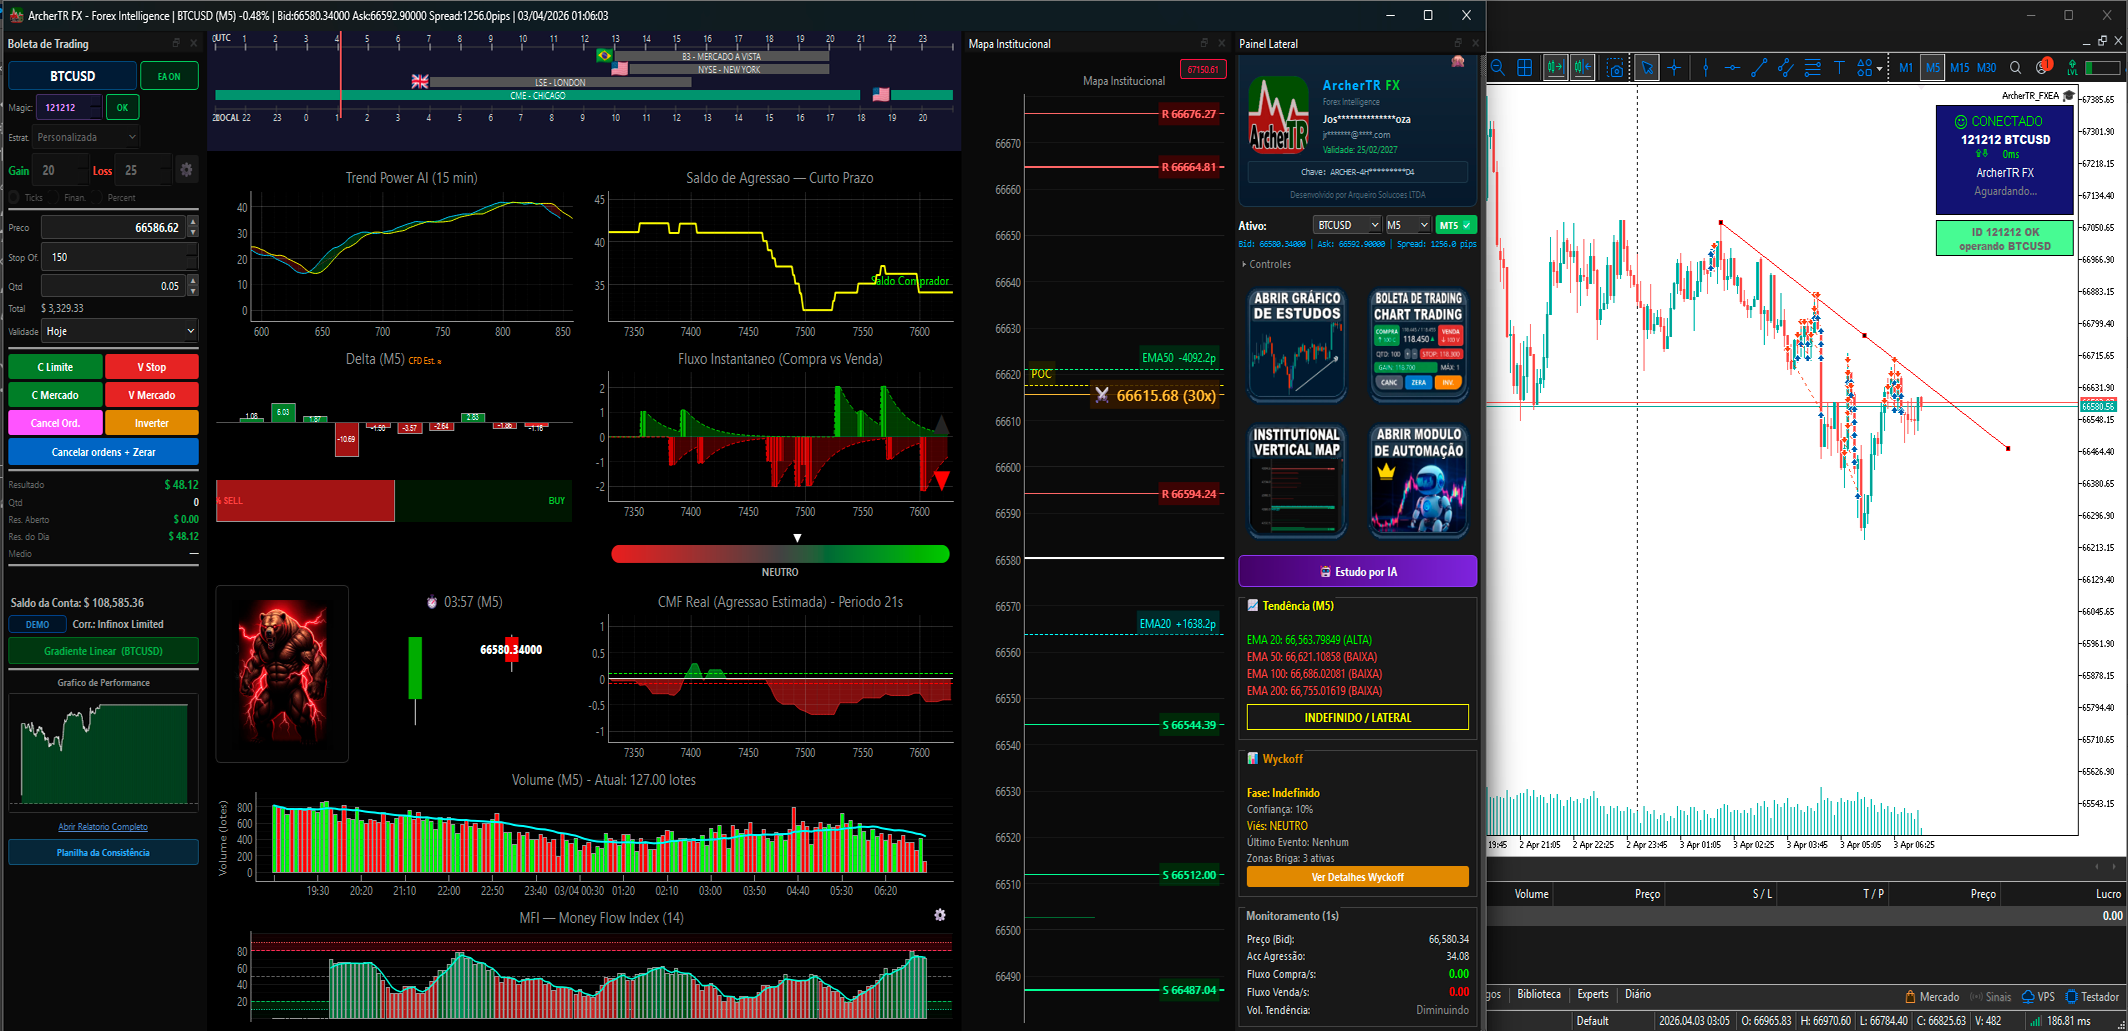The width and height of the screenshot is (2128, 1031).
Task: Toggle the DEMO account badge
Action: click(38, 624)
